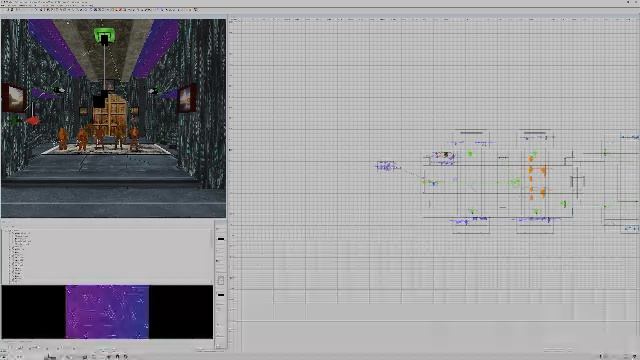Select the left wall painting in 3D view
Viewport: 640px width, 360px height.
(14, 98)
